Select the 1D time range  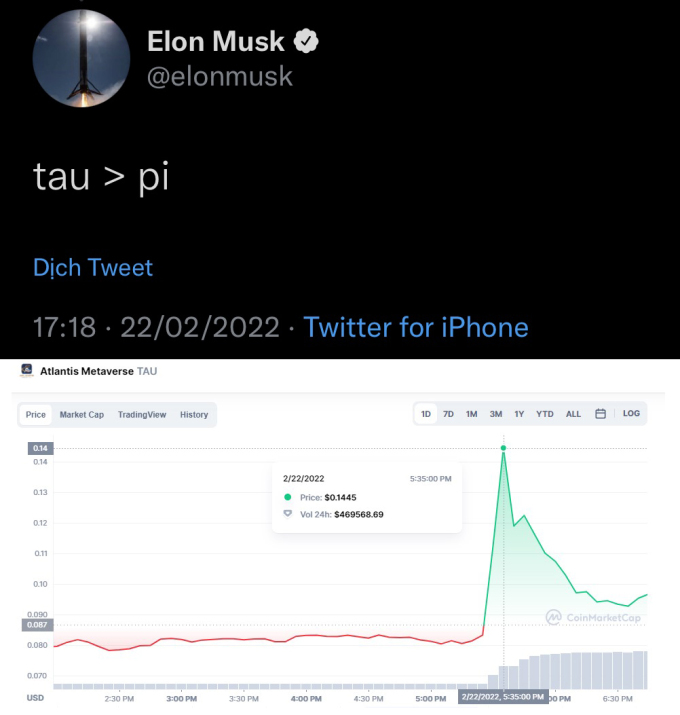point(426,414)
